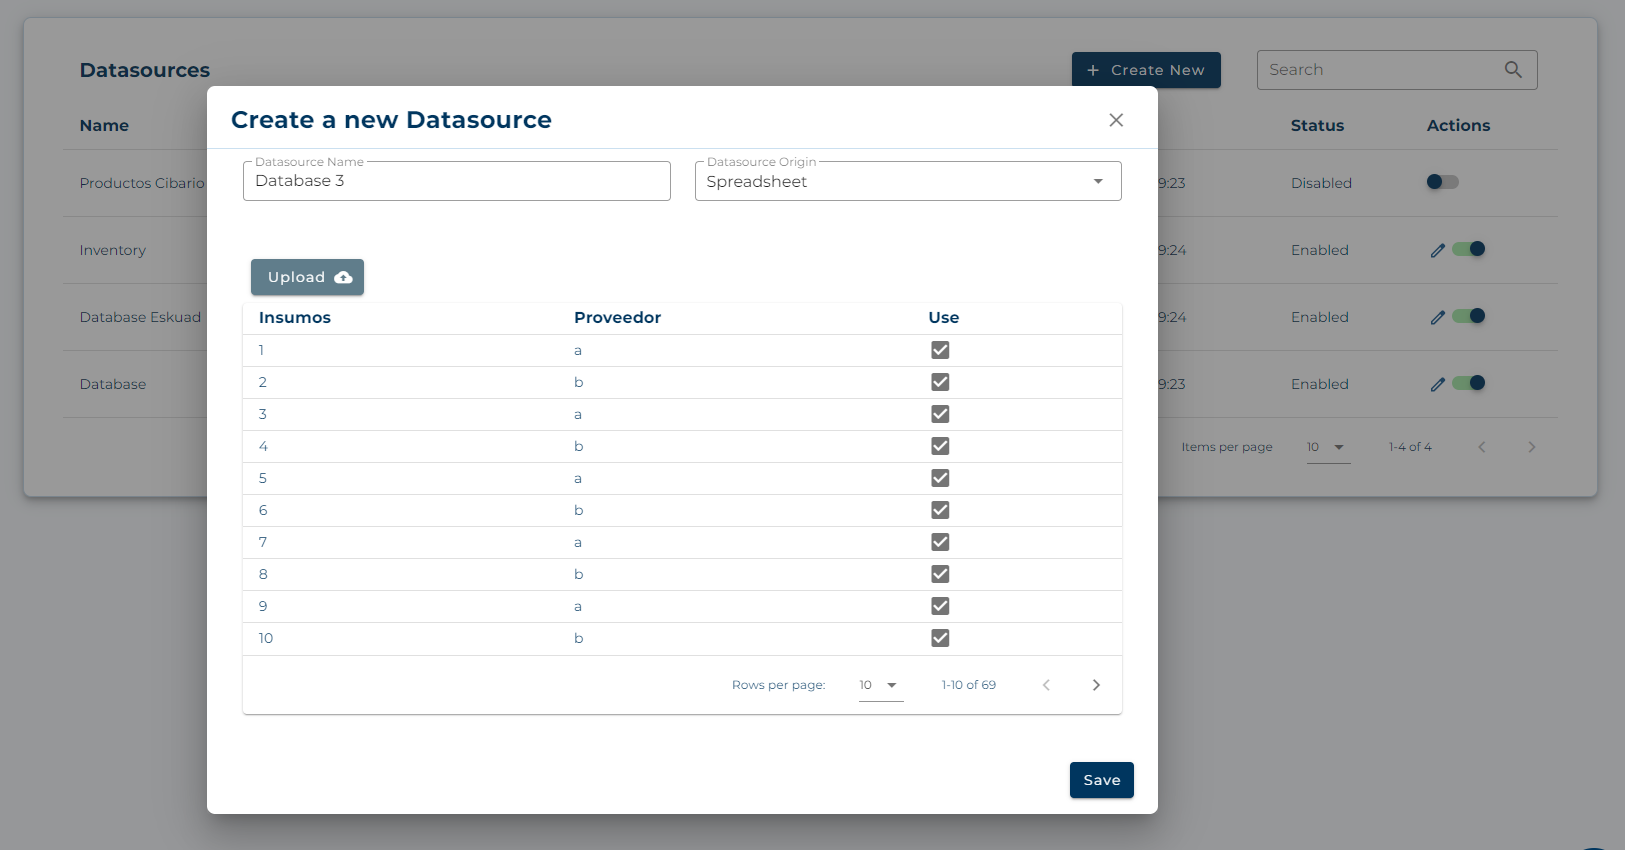Click next page arrow in Datasources list

tap(1531, 447)
